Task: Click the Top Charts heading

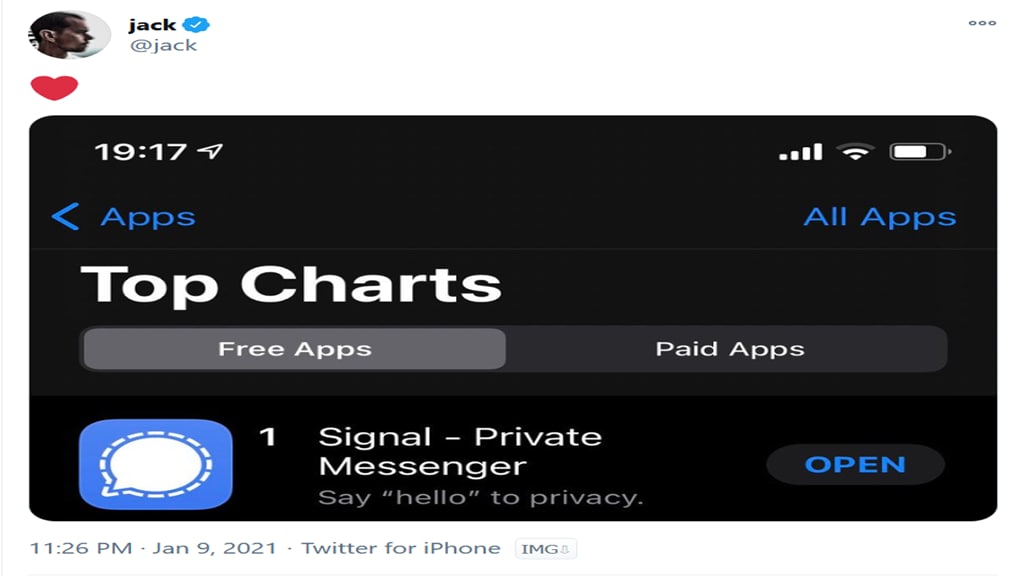Action: coord(291,284)
